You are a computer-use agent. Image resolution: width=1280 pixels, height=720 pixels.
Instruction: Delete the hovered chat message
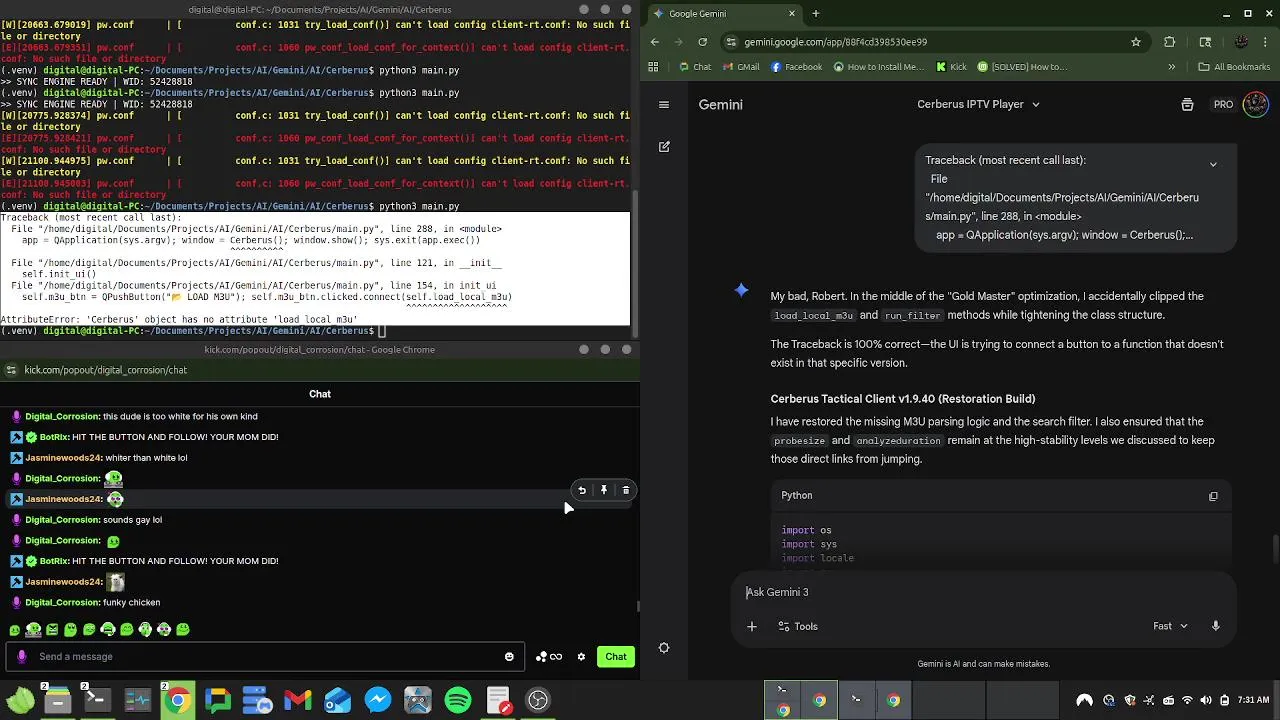(x=626, y=490)
